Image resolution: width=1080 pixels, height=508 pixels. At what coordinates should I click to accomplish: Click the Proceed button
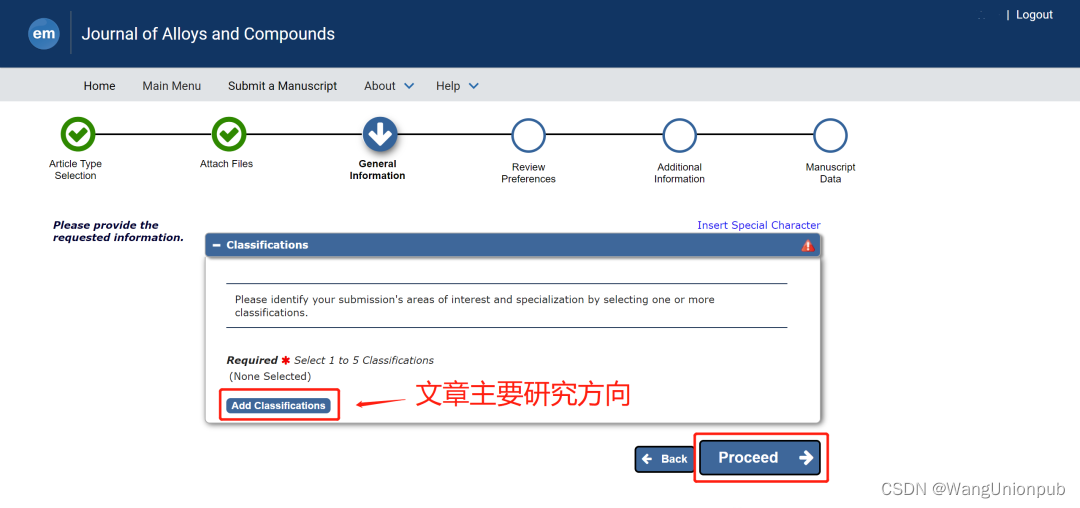[x=760, y=458]
